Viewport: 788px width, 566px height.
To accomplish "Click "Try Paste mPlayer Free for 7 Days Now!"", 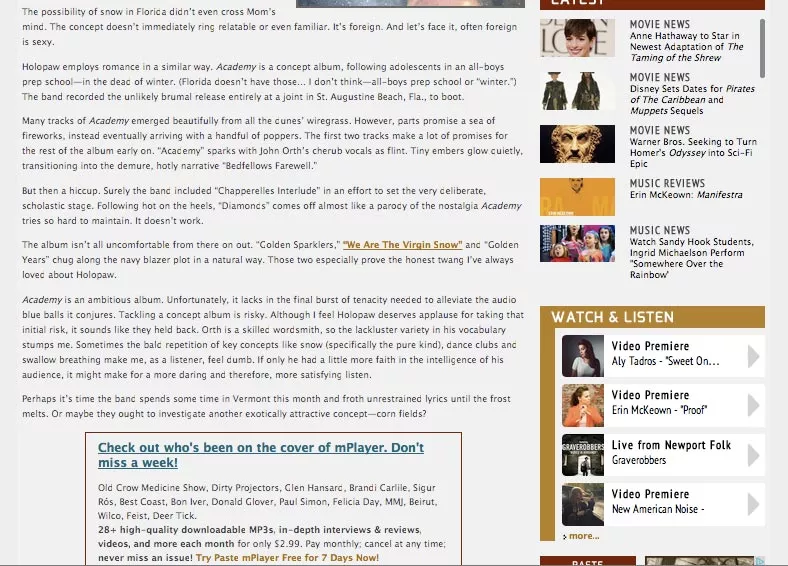I will click(x=287, y=557).
